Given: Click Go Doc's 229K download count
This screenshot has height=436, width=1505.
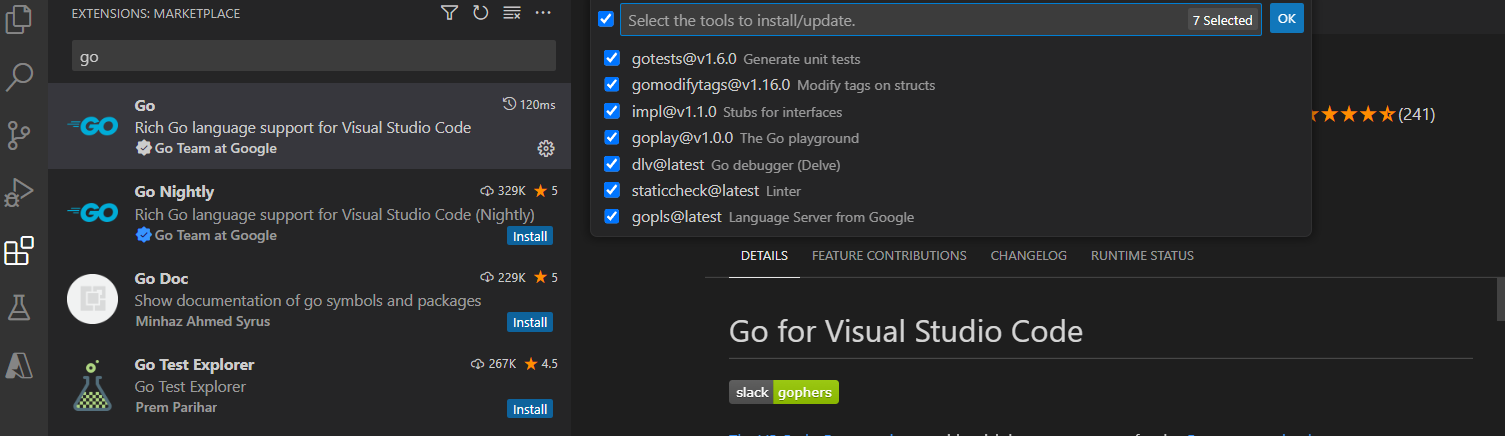Looking at the screenshot, I should click(503, 277).
